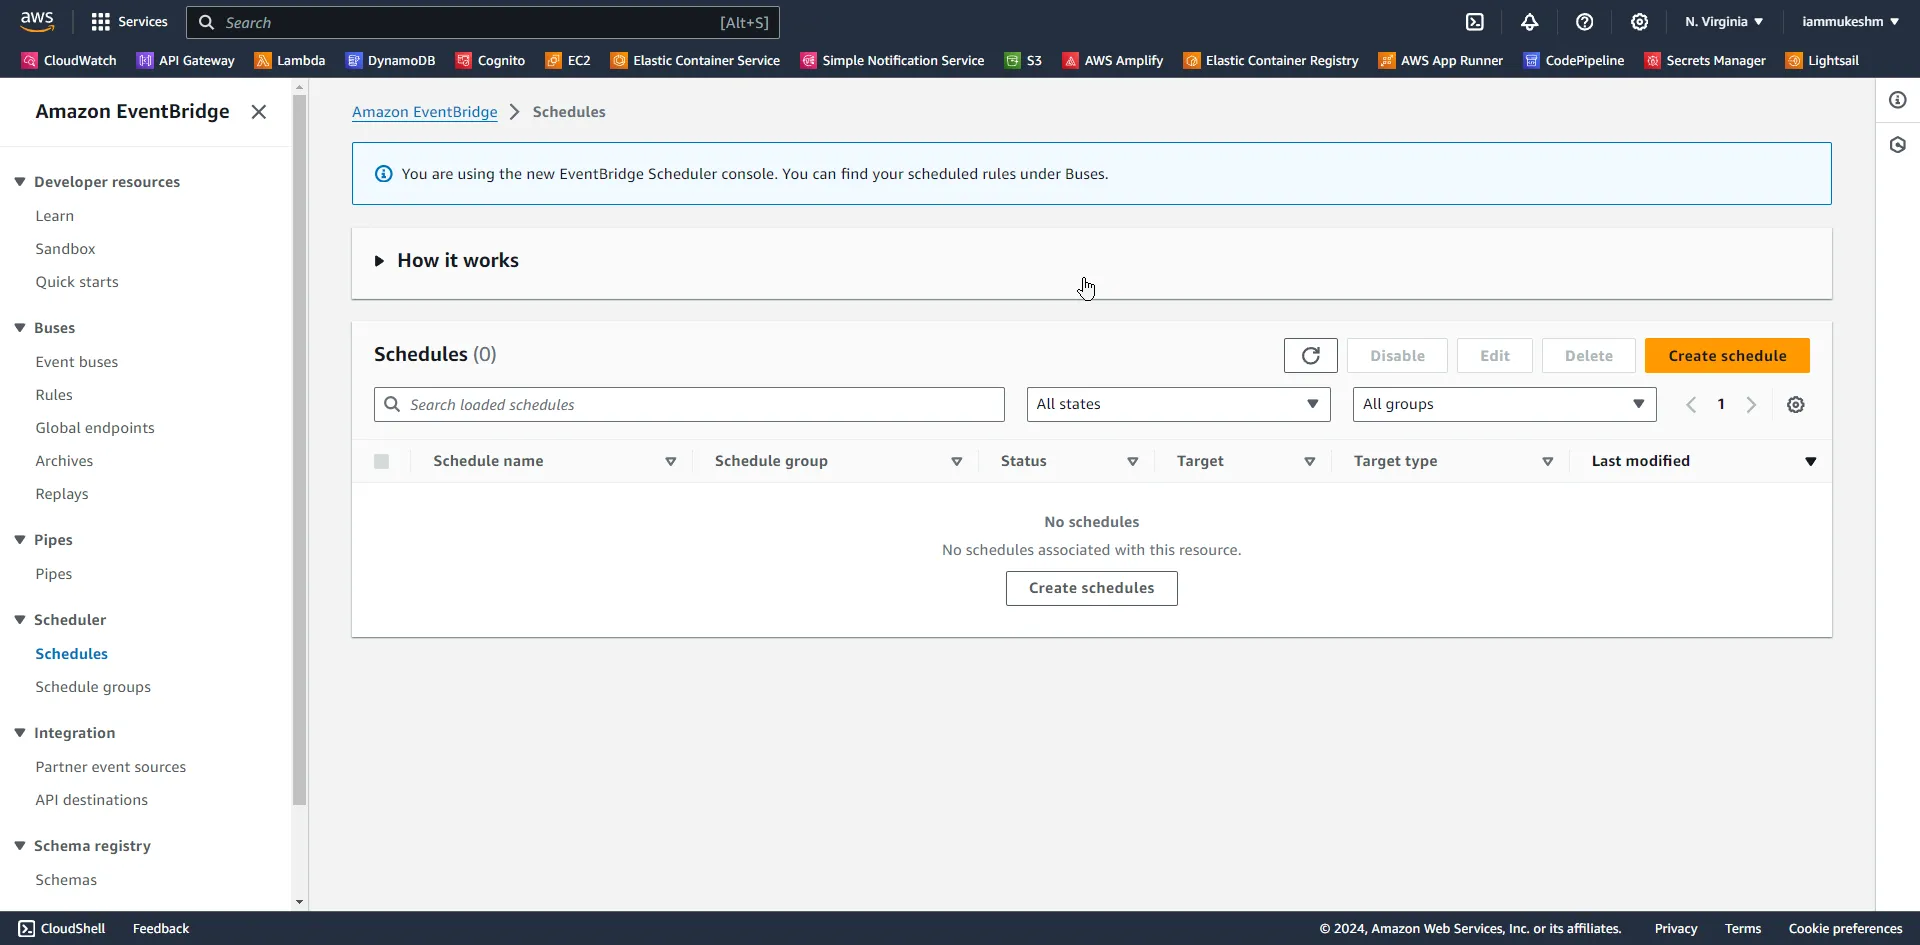Open the Info side panel on the right

point(1897,100)
